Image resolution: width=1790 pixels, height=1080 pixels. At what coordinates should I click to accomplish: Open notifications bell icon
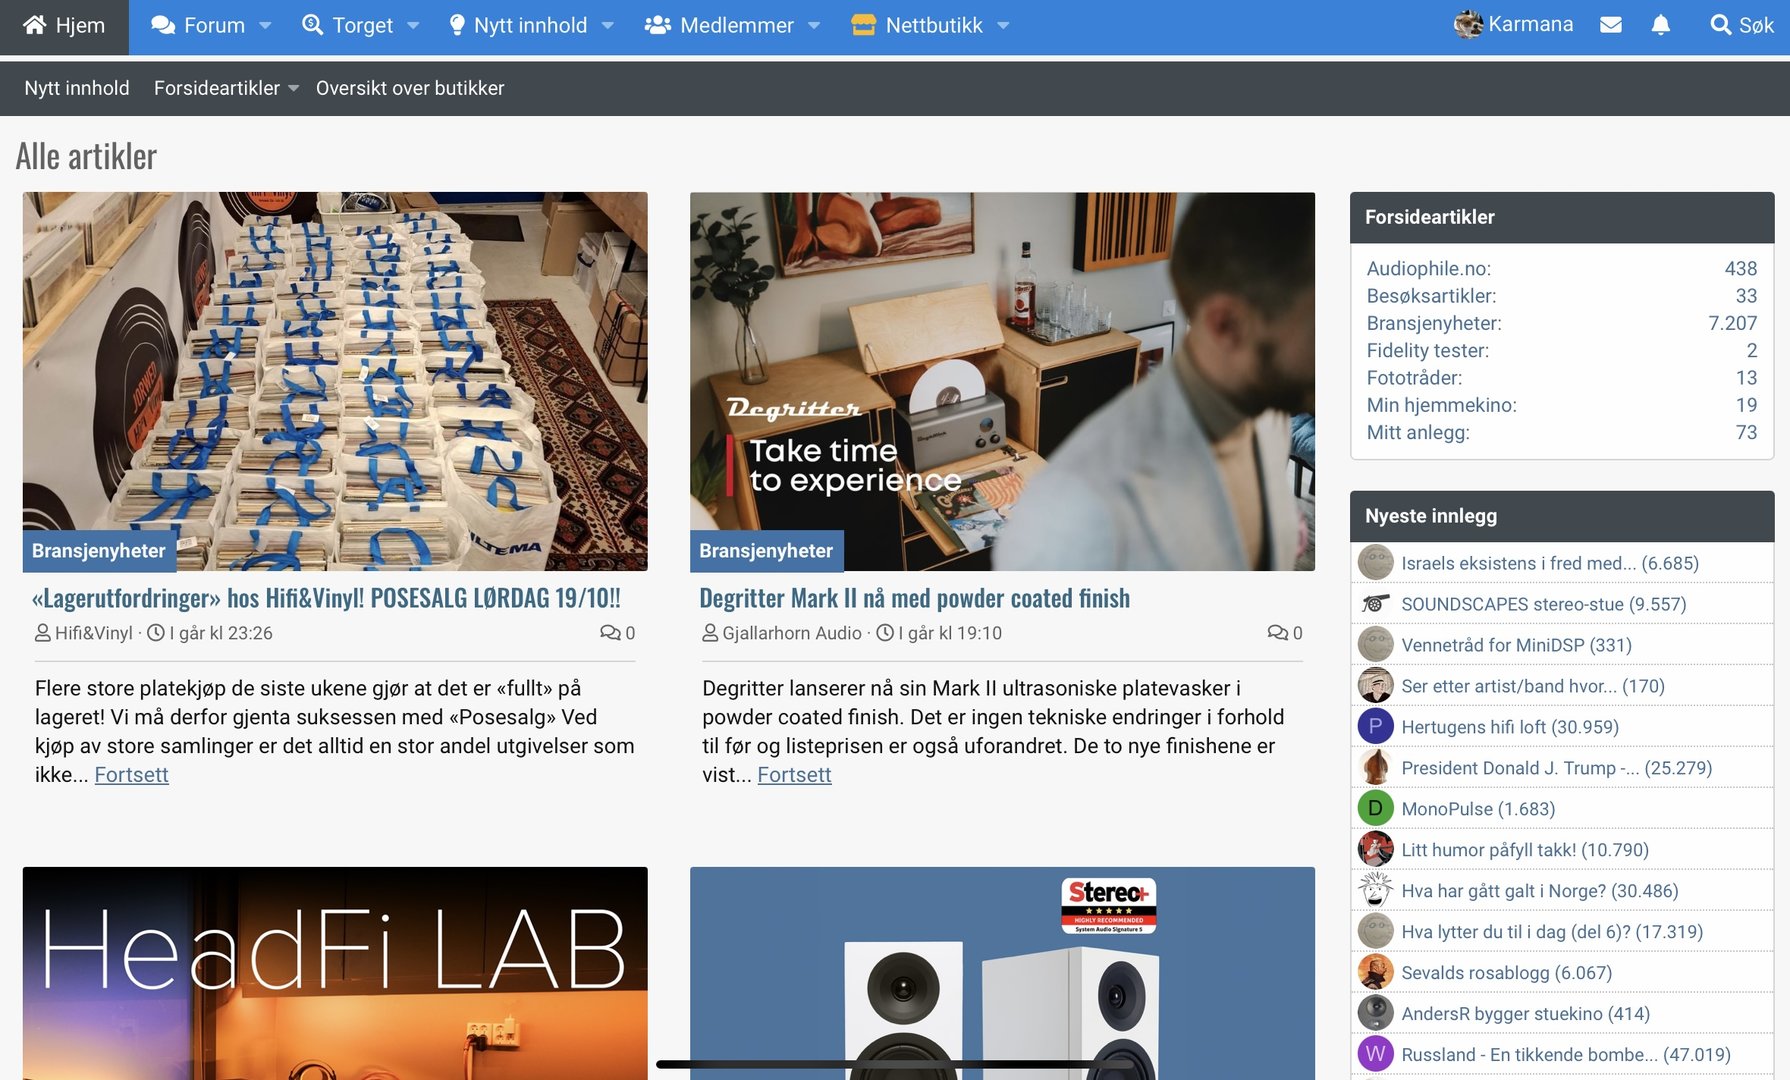[x=1660, y=25]
